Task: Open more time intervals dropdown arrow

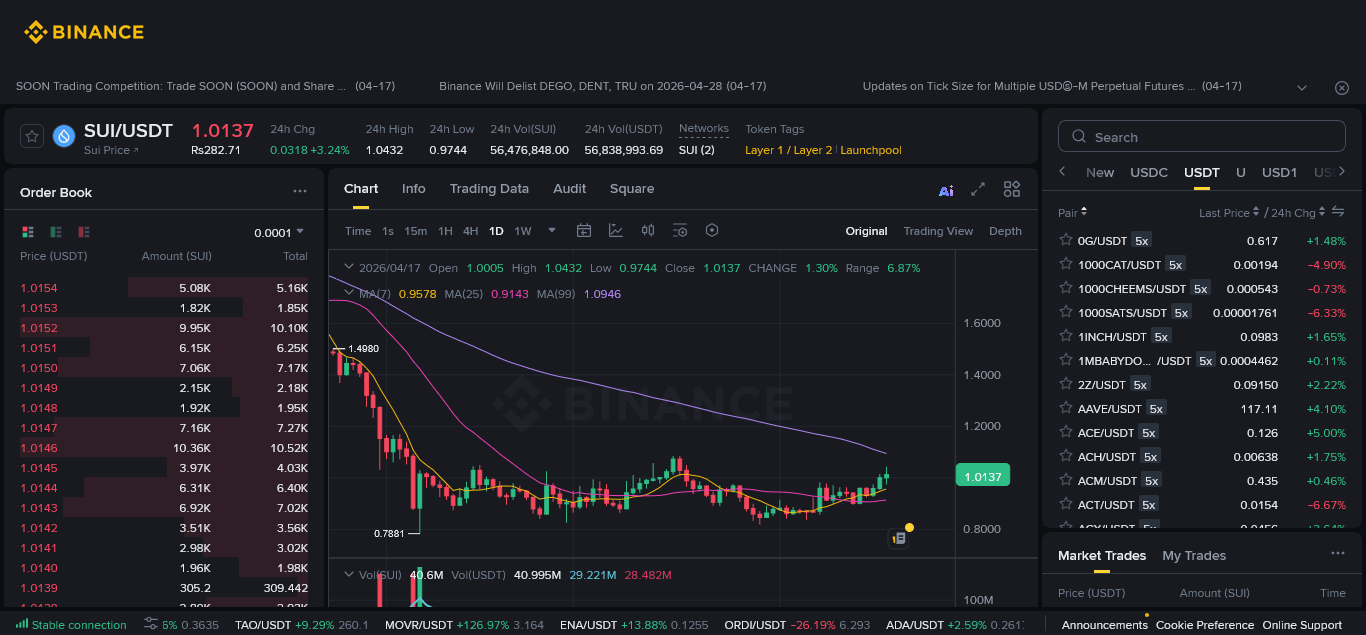Action: pos(552,231)
